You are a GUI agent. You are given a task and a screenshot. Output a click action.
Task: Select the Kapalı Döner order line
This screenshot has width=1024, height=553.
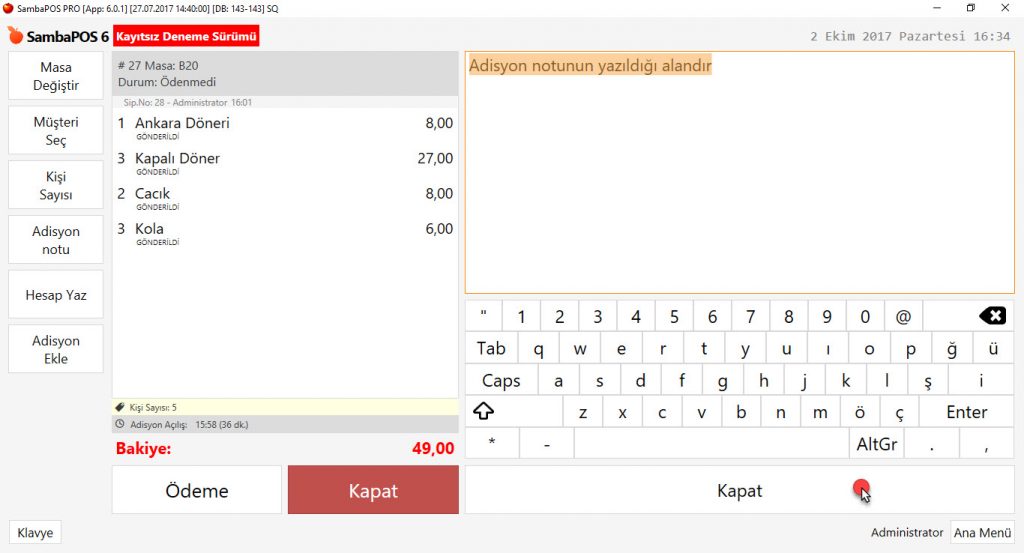[284, 162]
